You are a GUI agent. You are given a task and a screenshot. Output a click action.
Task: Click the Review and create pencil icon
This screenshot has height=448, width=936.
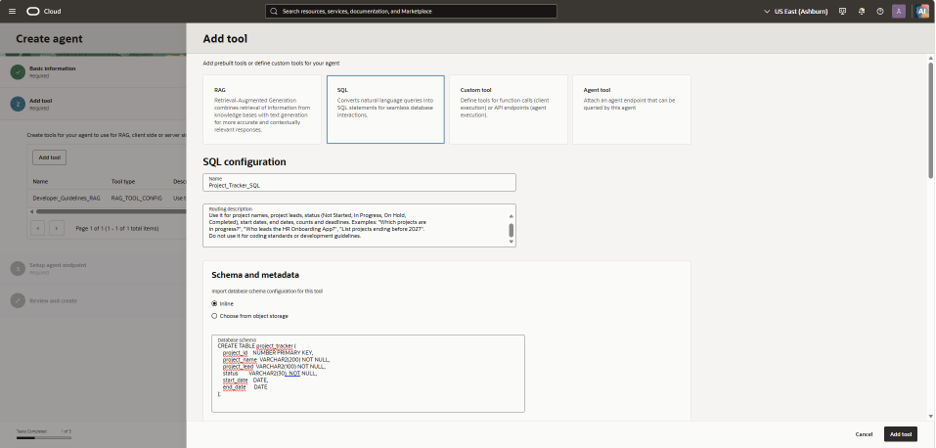click(x=17, y=300)
